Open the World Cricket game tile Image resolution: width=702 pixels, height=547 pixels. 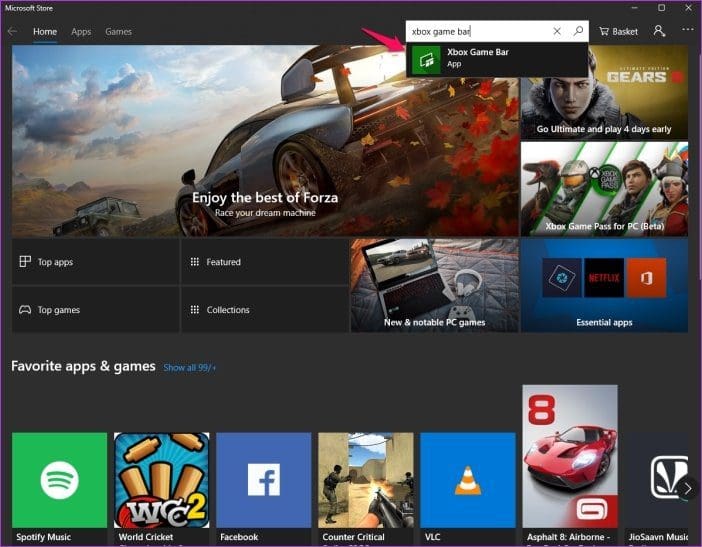point(162,488)
